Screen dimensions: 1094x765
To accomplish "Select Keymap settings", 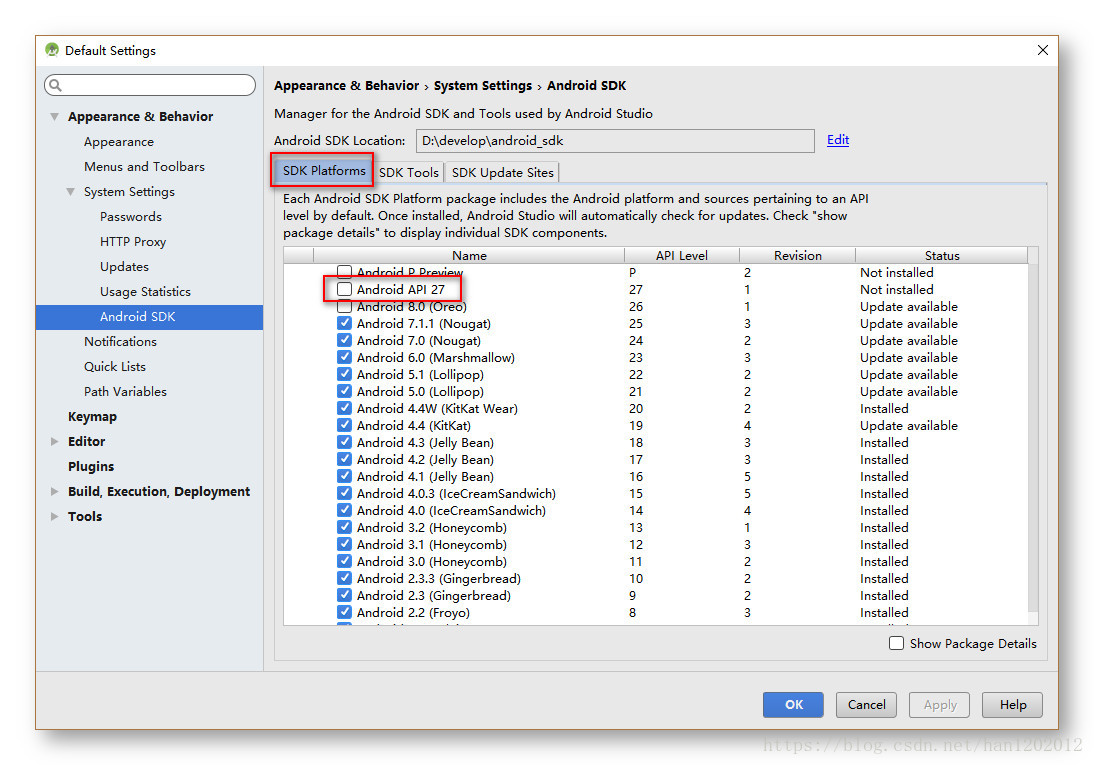I will click(x=92, y=417).
